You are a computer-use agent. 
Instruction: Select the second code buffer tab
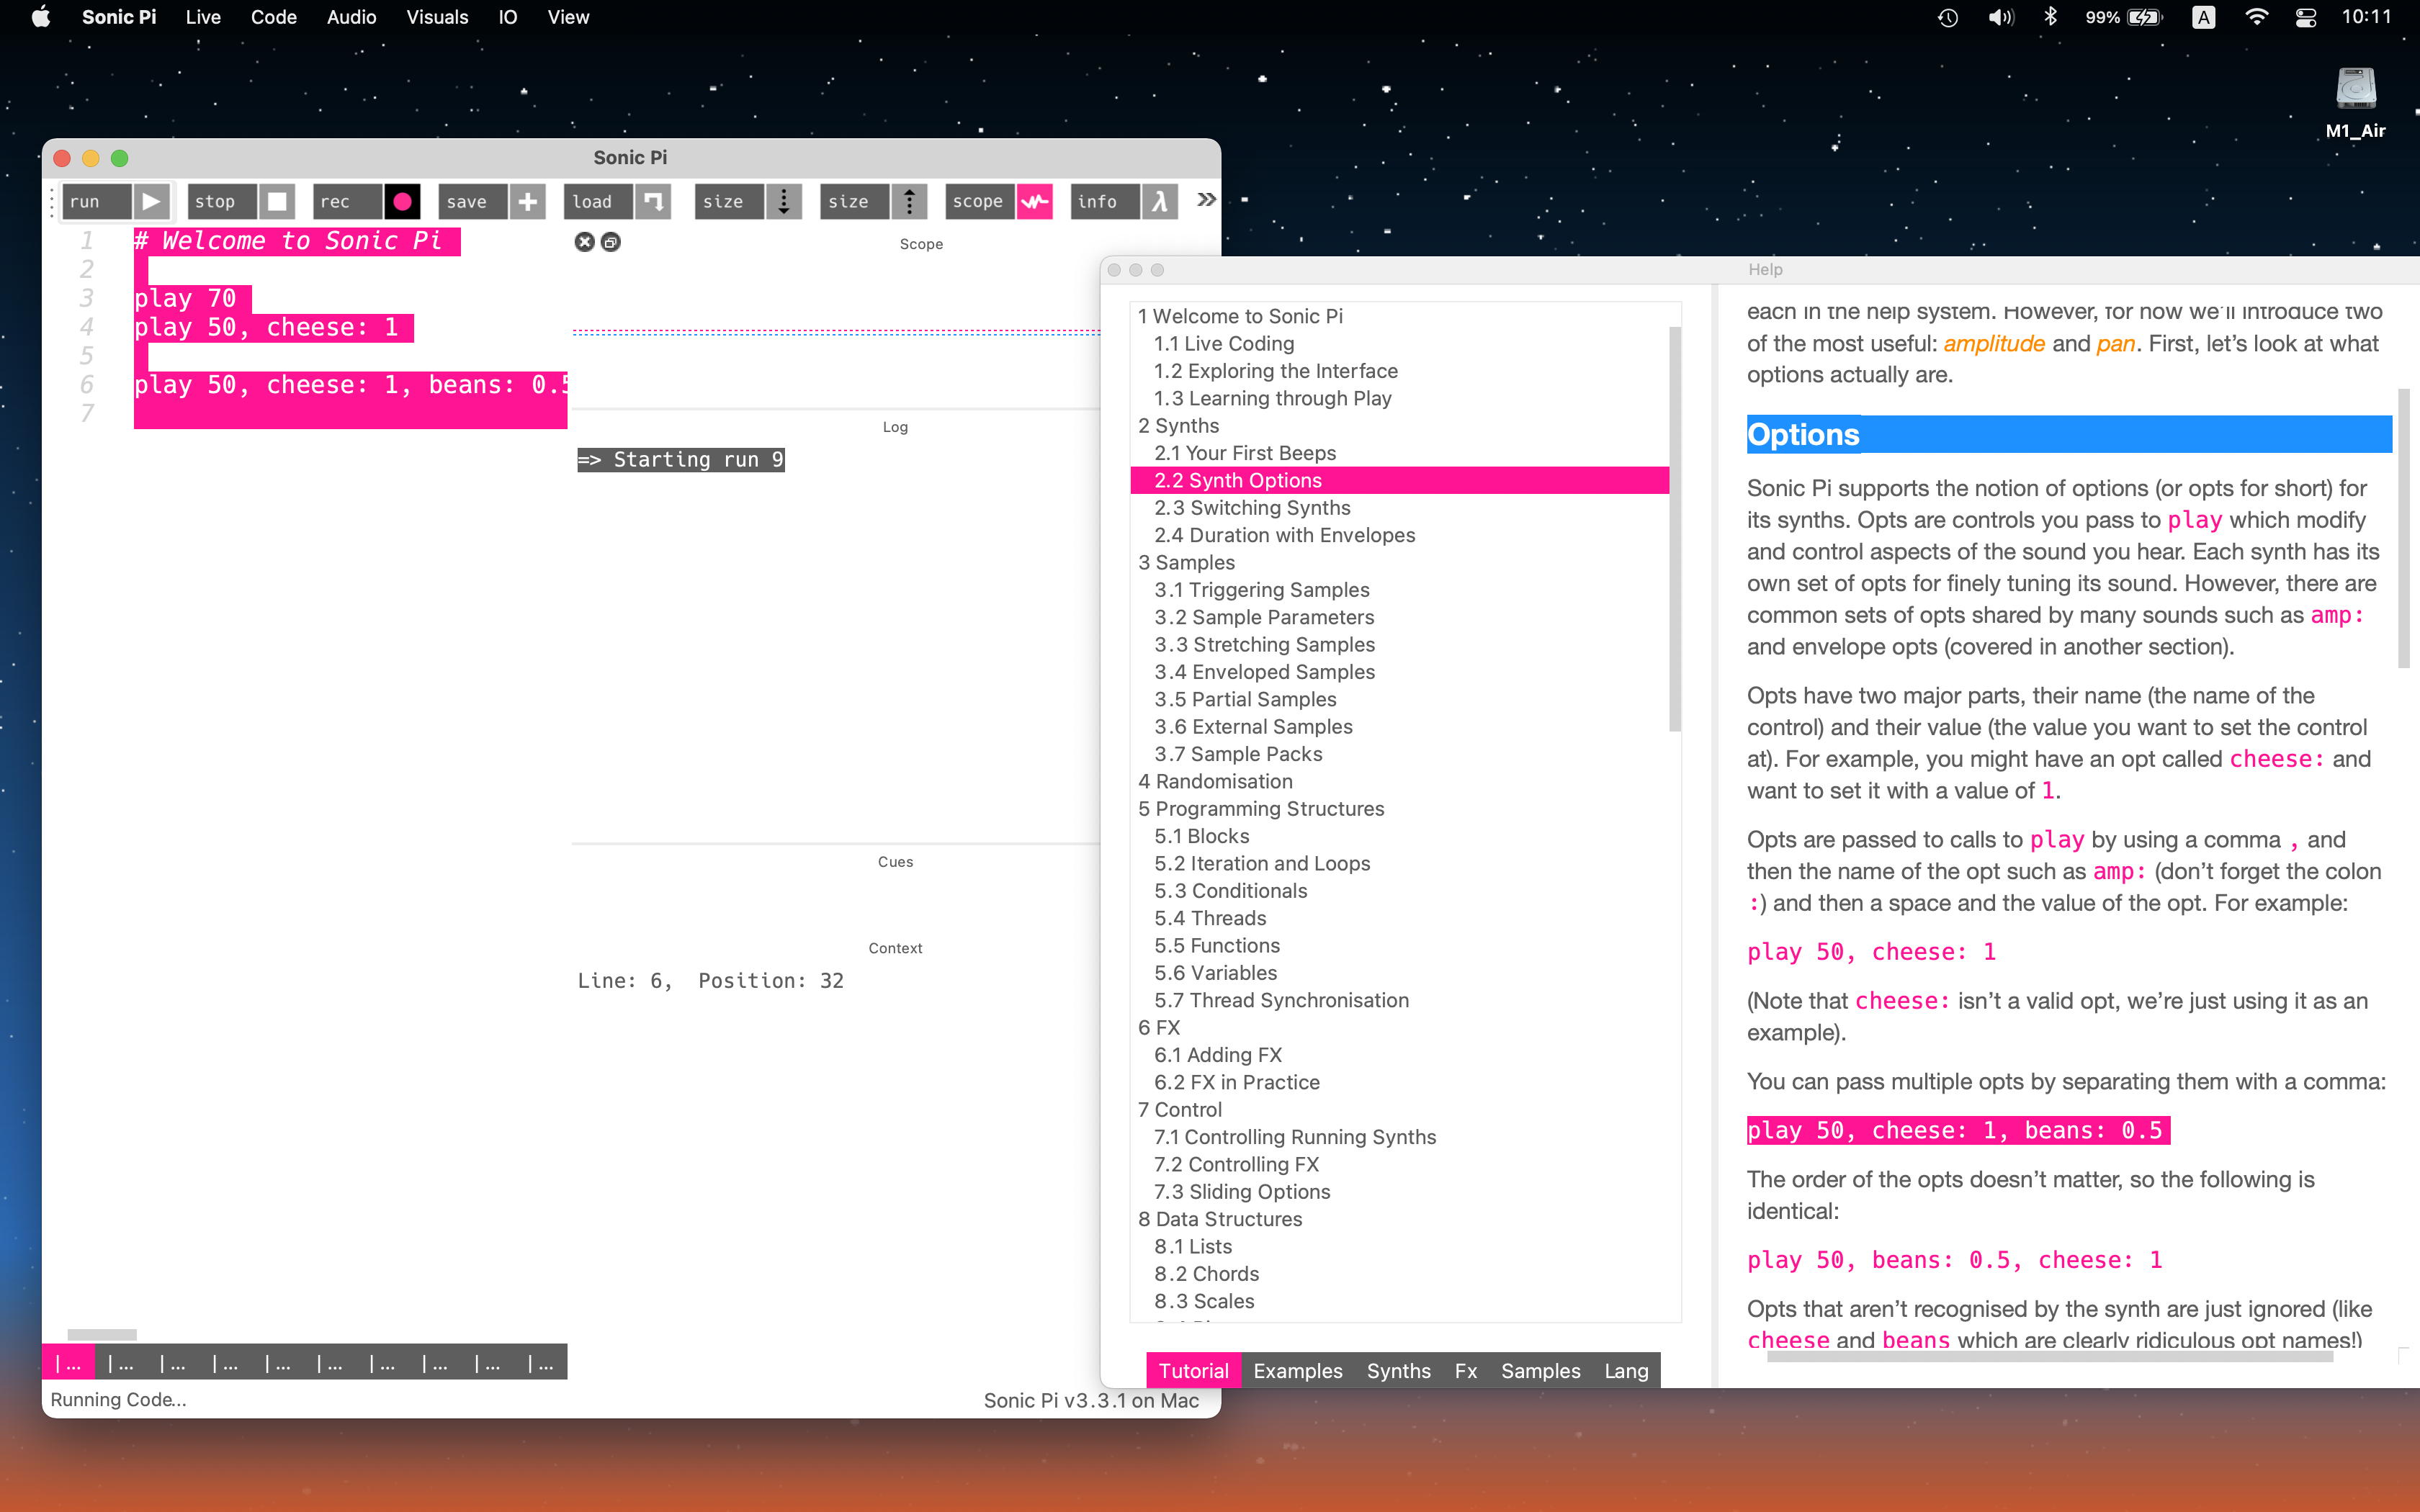[121, 1363]
